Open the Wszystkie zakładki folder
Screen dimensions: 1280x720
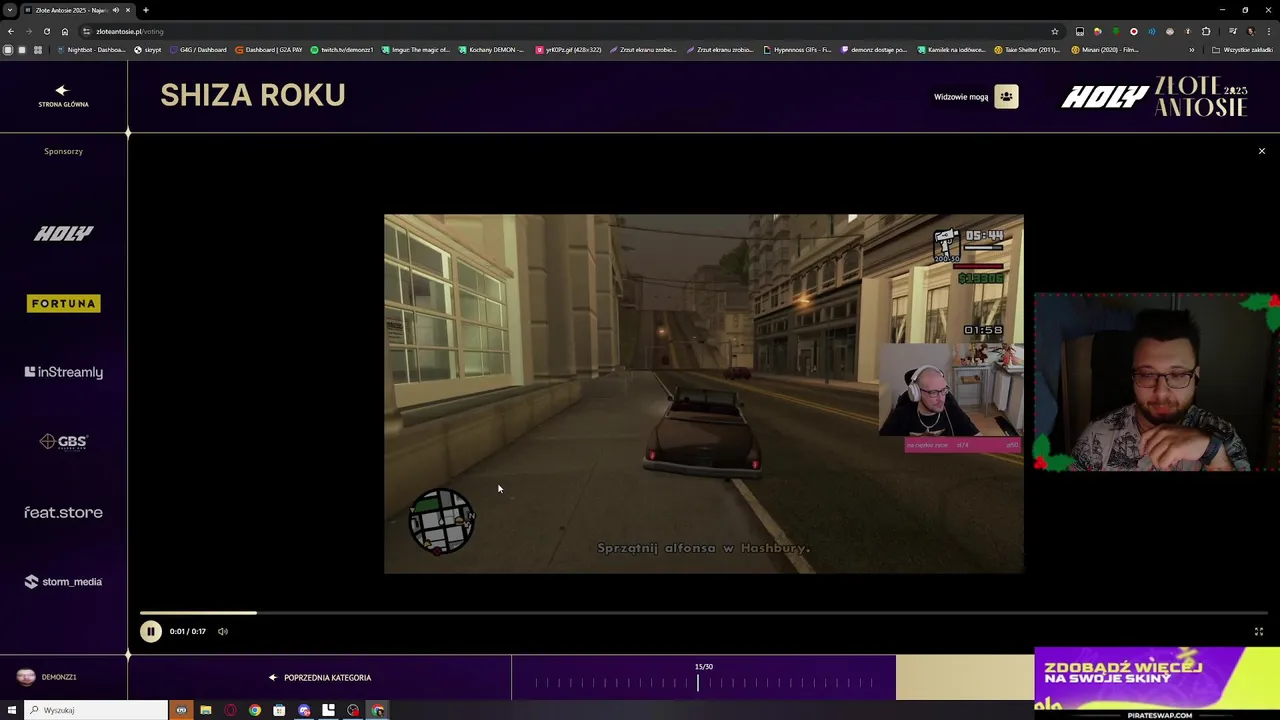(1242, 49)
